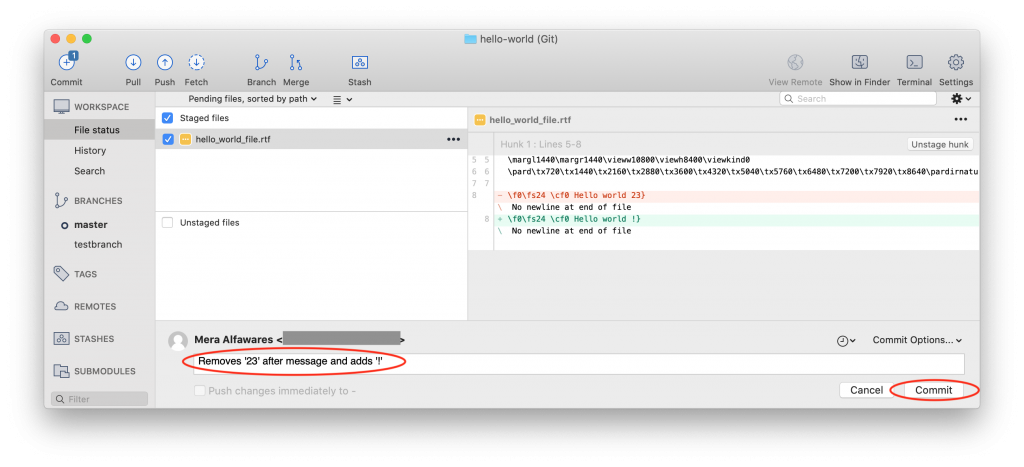Uncheck the Staged files checkbox
Screen dimensions: 1024x467
(168, 118)
